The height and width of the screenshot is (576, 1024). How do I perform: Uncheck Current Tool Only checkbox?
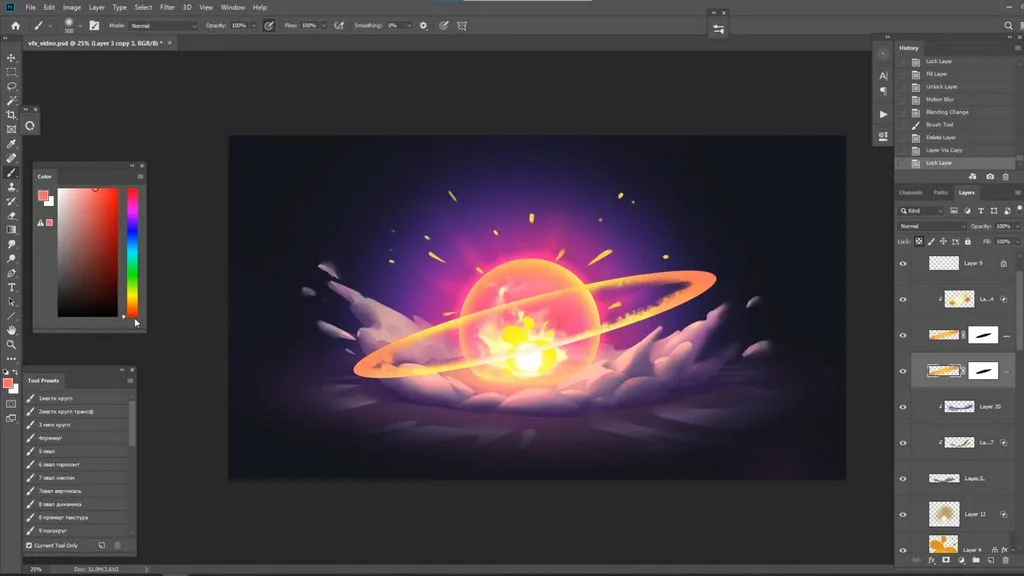tap(29, 545)
